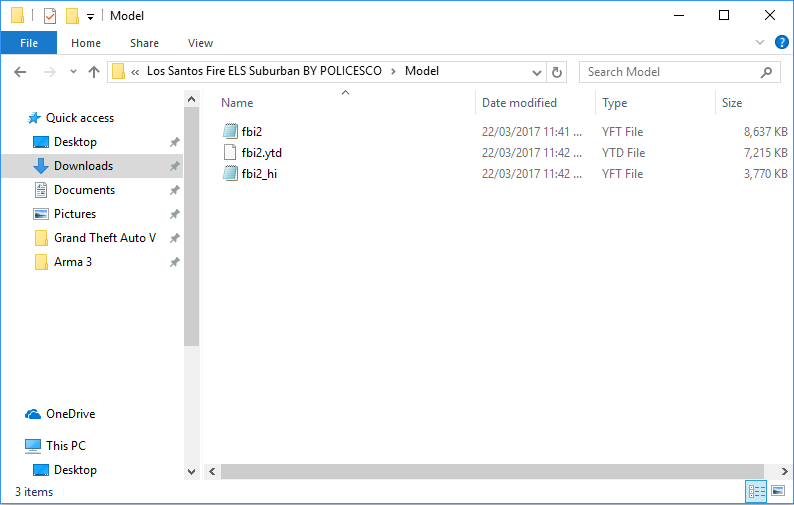Viewport: 794px width, 505px height.
Task: Switch to Details view layout
Action: click(757, 491)
